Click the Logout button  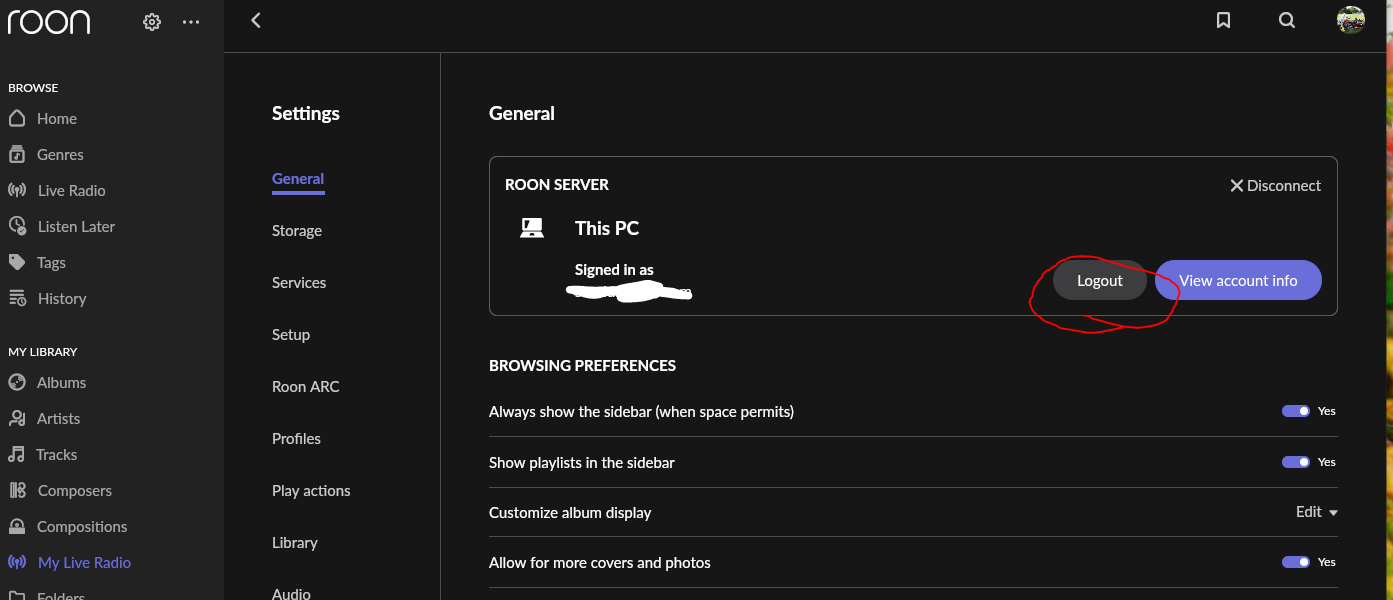[1100, 280]
